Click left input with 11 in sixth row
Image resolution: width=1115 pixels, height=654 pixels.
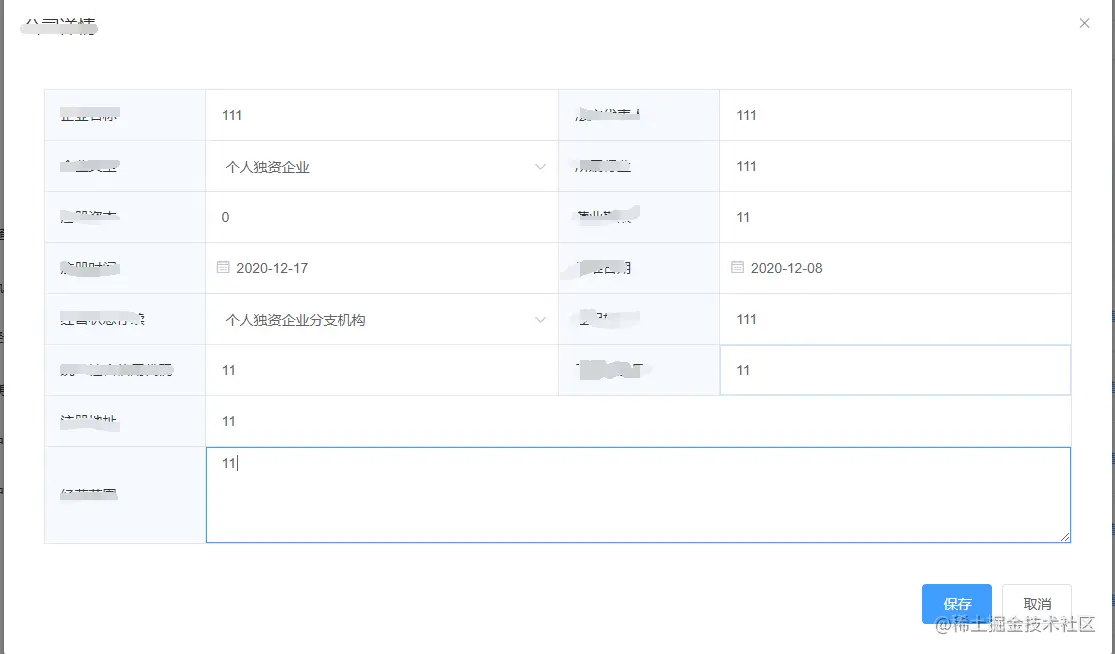click(x=382, y=370)
